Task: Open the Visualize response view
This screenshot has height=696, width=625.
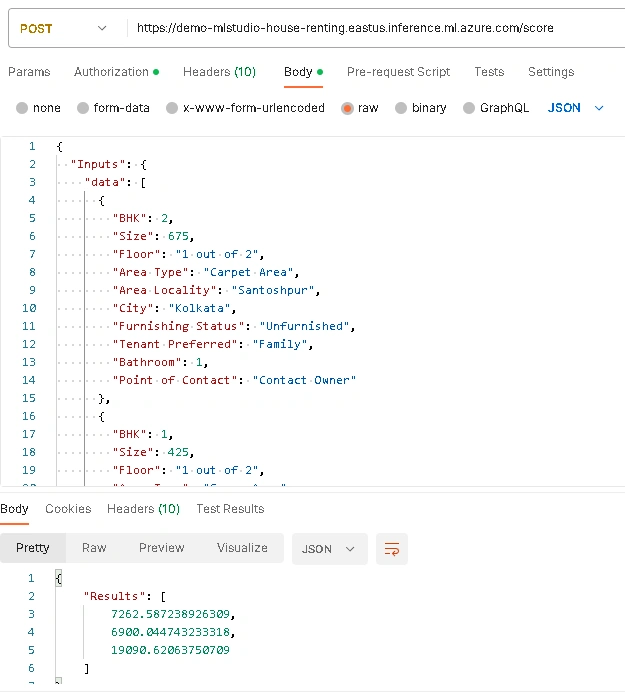Action: pyautogui.click(x=242, y=548)
